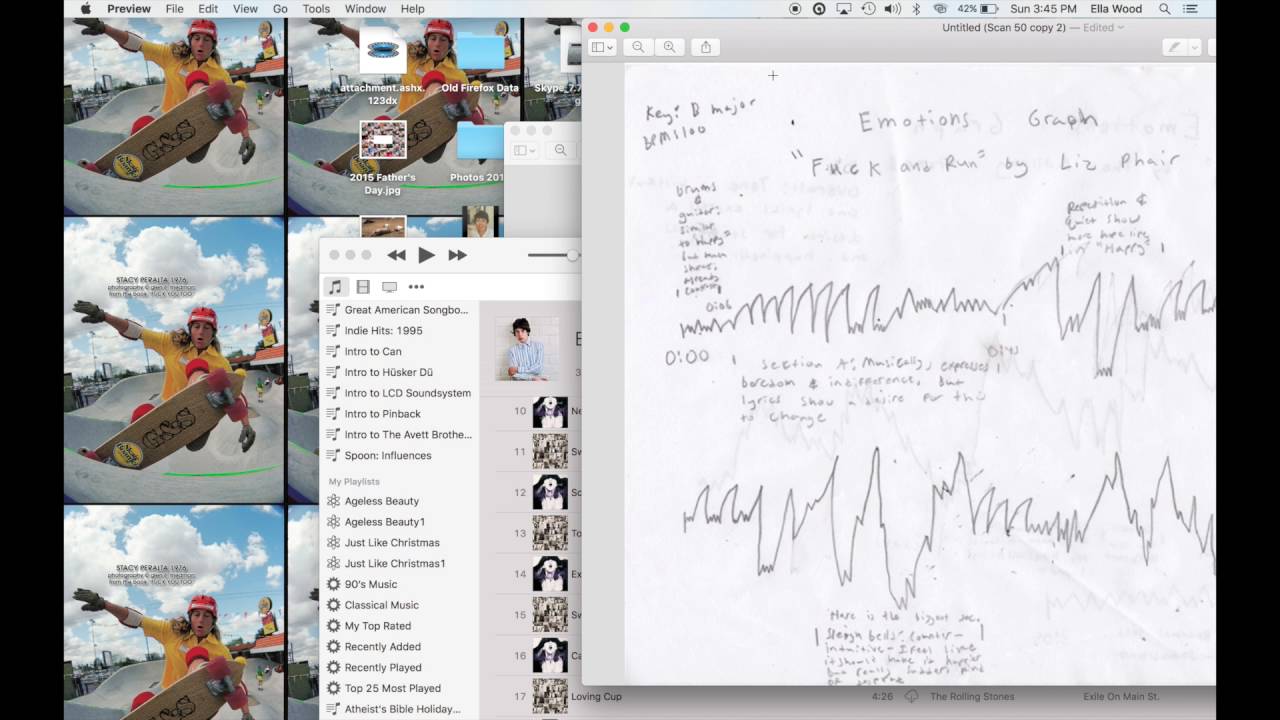Select the Just Like Christmas playlist name
The width and height of the screenshot is (1280, 720).
click(392, 543)
